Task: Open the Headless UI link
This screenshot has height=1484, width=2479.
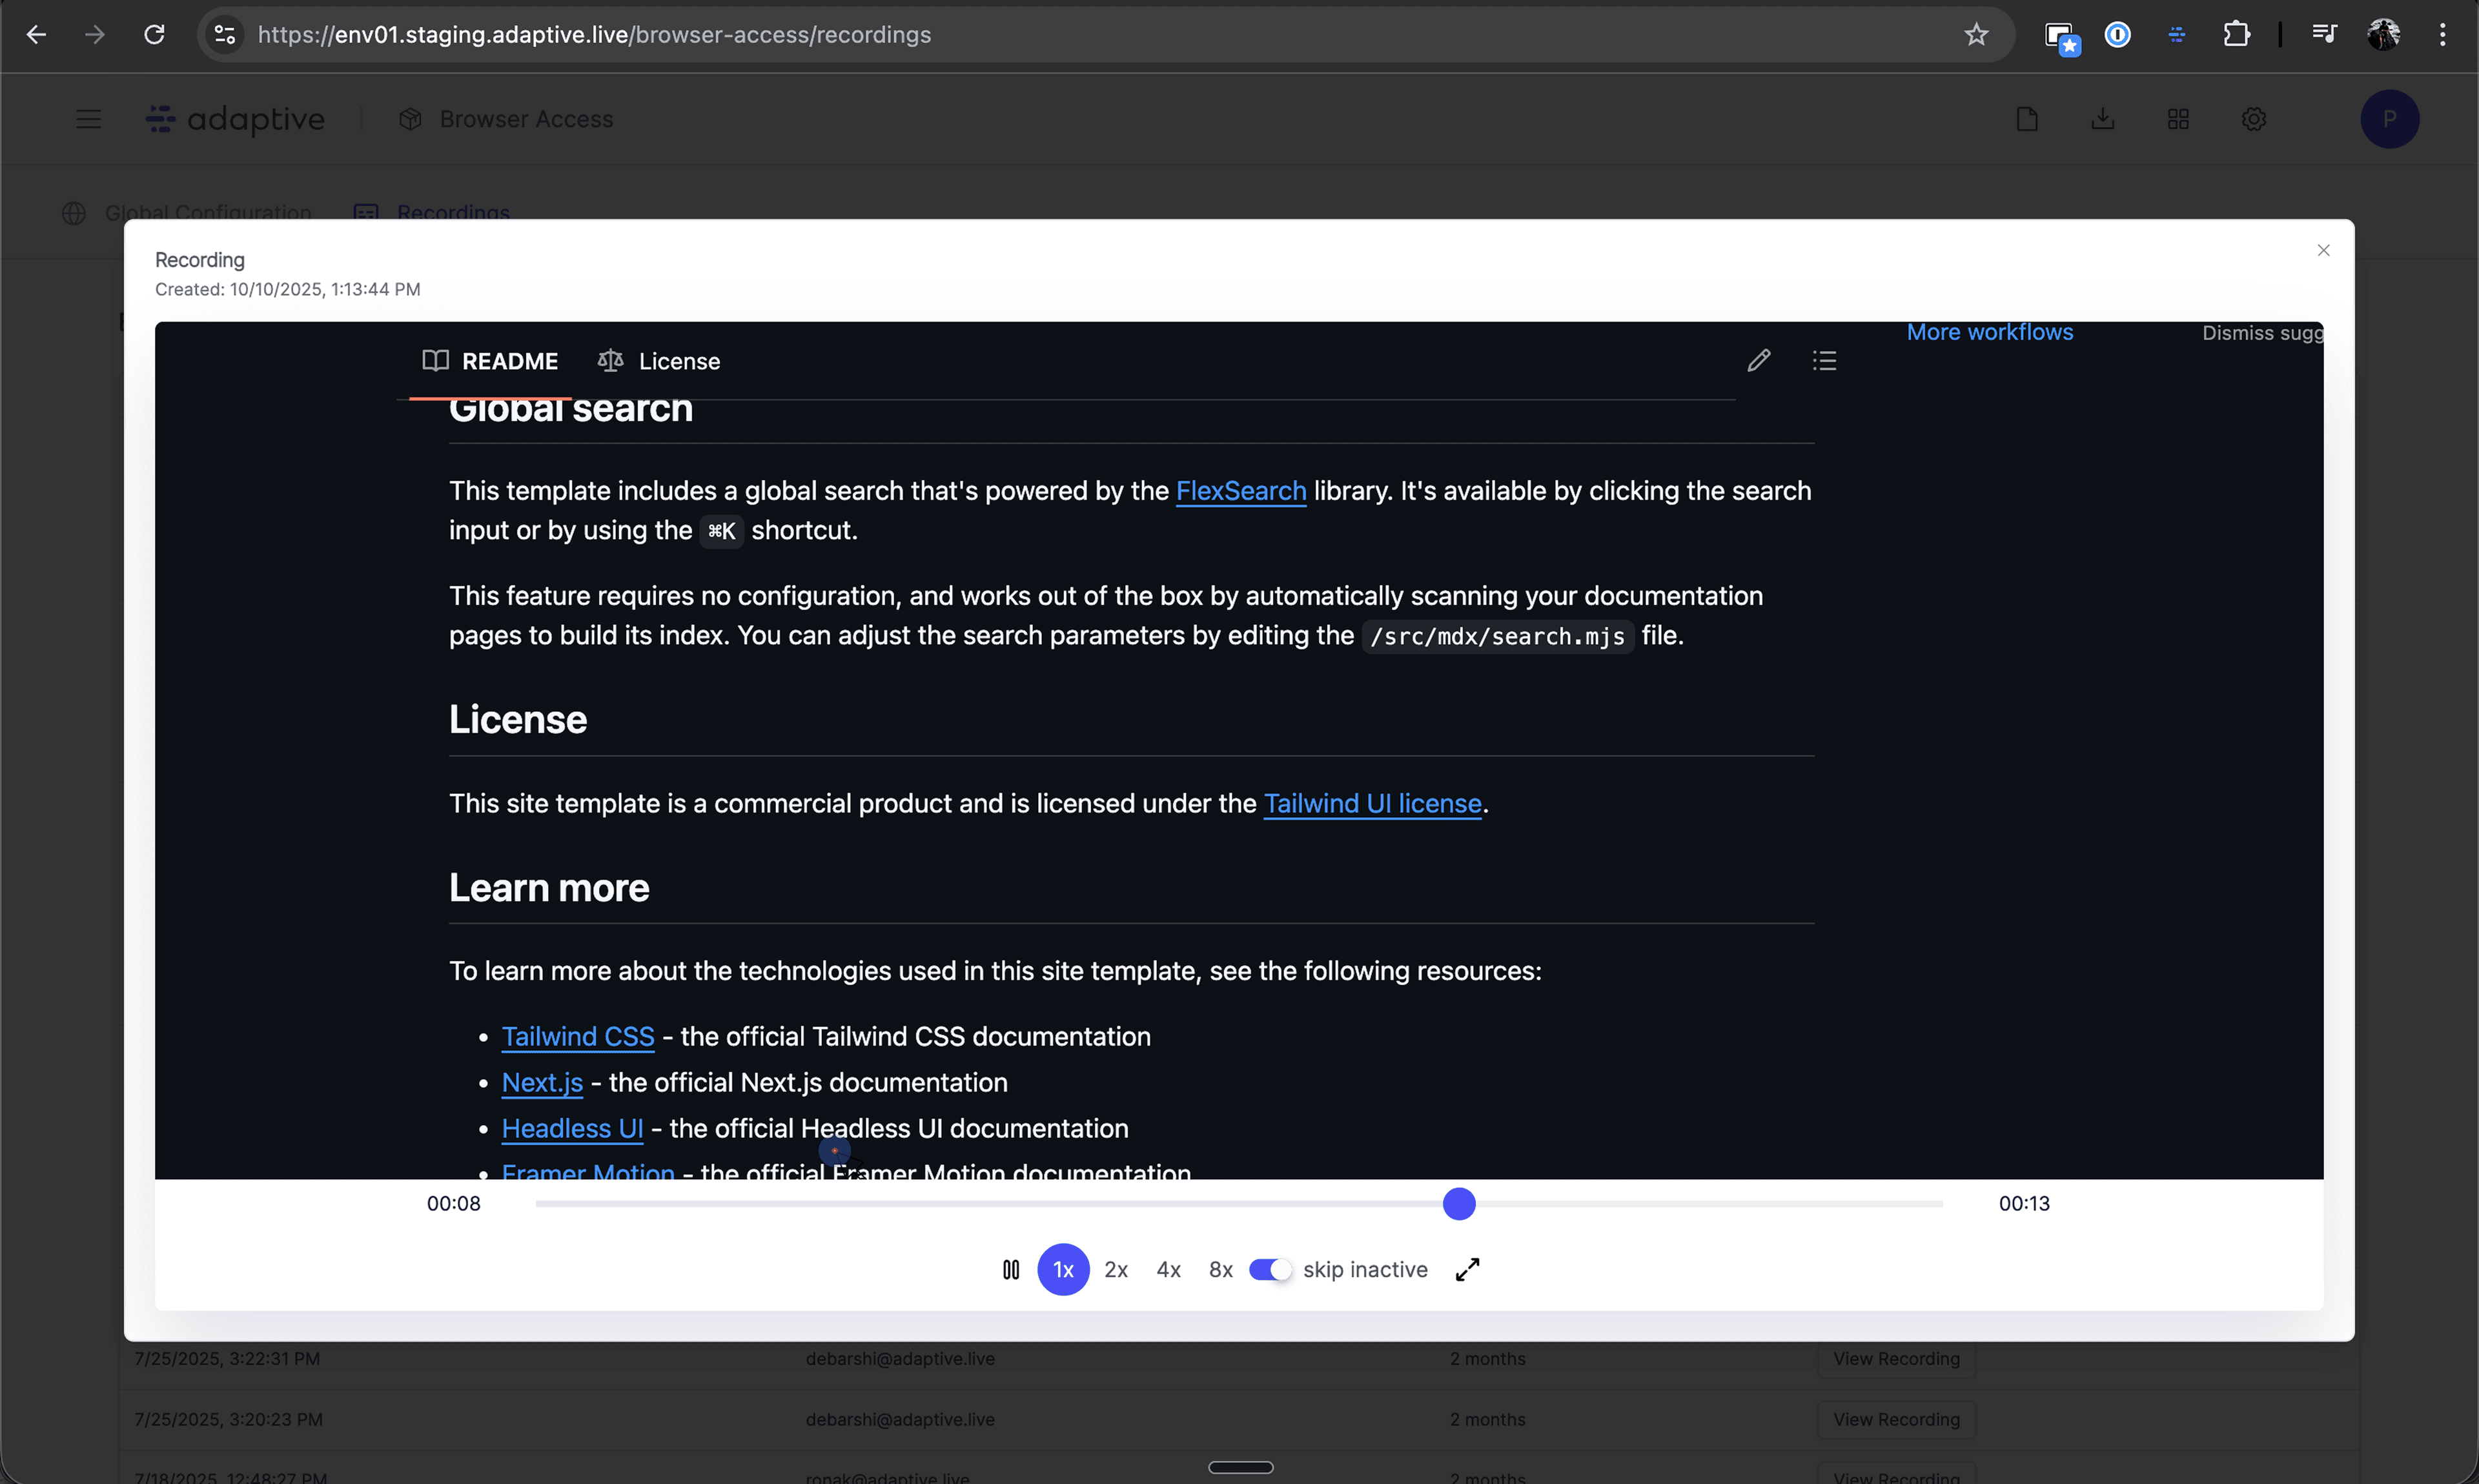Action: coord(572,1129)
